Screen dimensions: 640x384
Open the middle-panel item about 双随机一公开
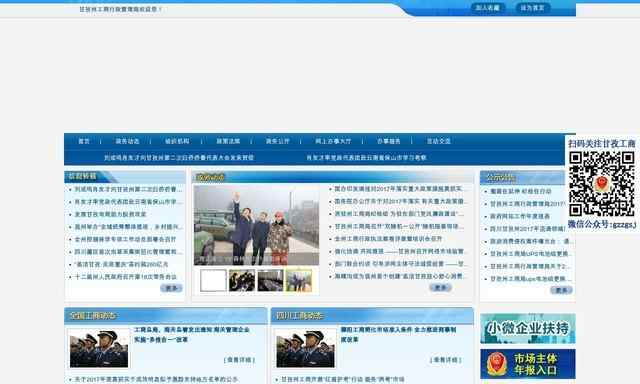click(x=399, y=226)
